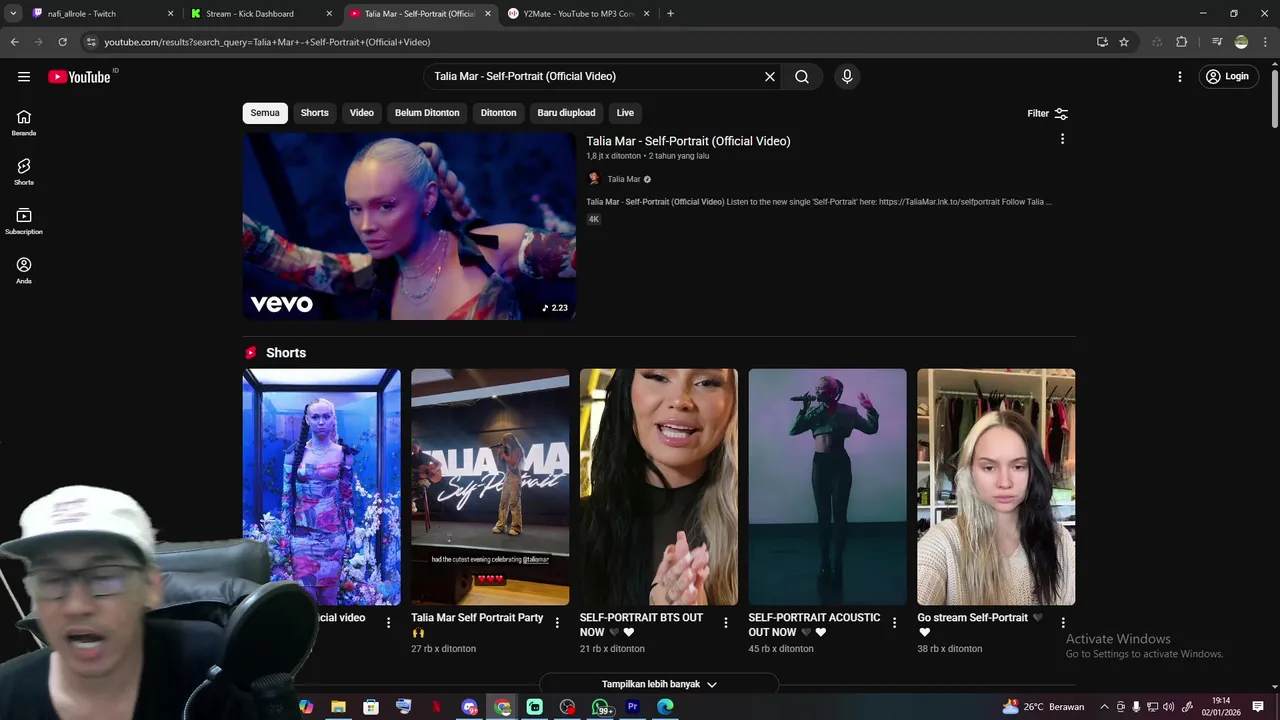This screenshot has height=720, width=1280.
Task: Open File Explorer from the taskbar
Action: pyautogui.click(x=338, y=707)
